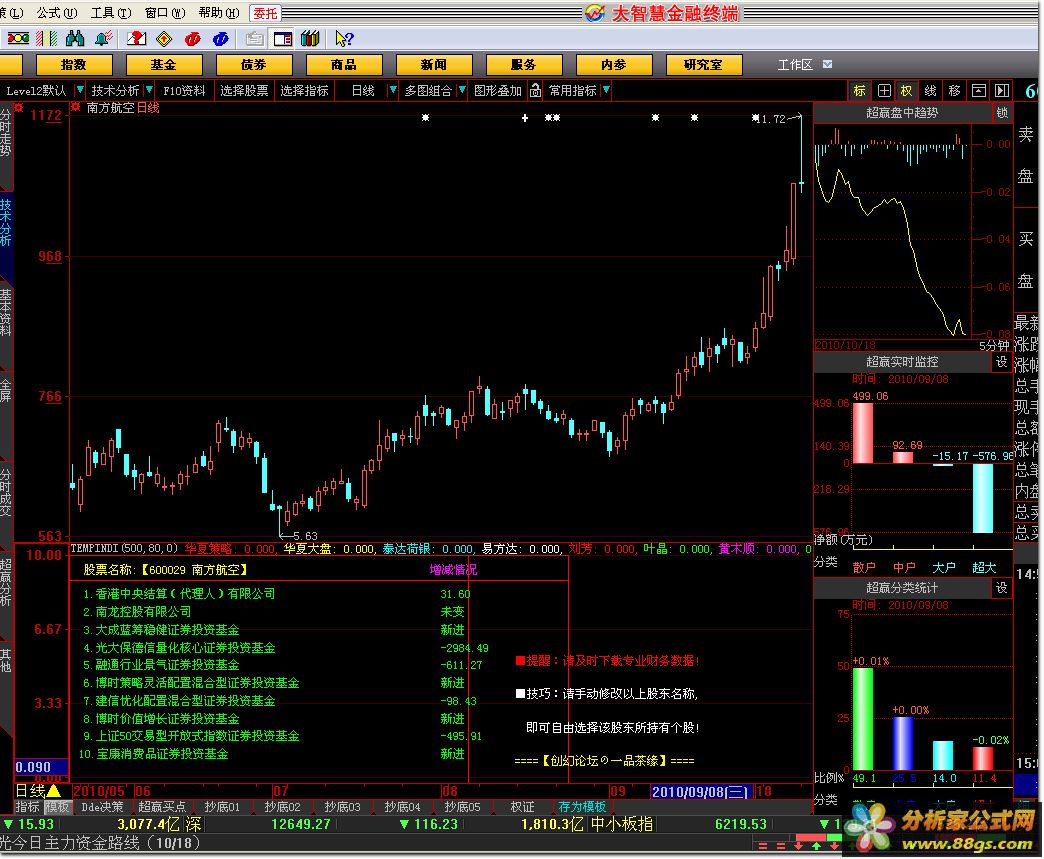Screen dimensions: 1044x859
Task: Click 图形叠加 in the toolbar
Action: tap(498, 91)
